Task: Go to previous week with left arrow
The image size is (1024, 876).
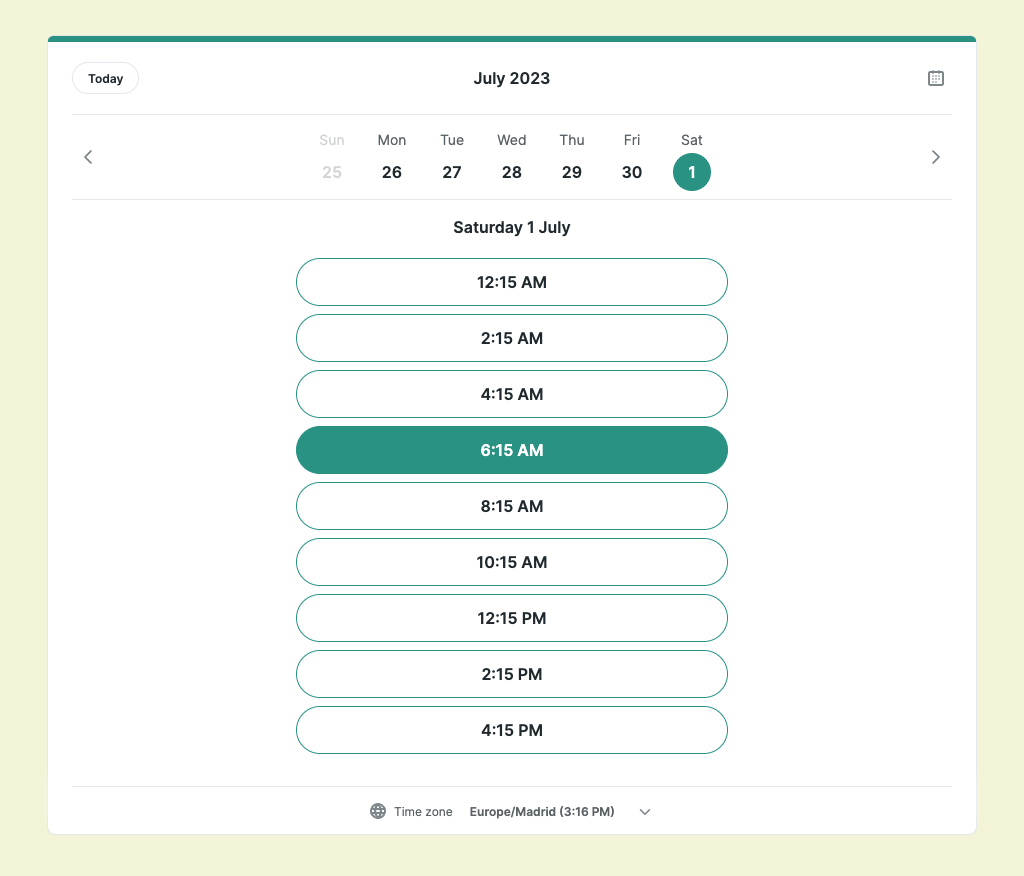Action: (x=88, y=157)
